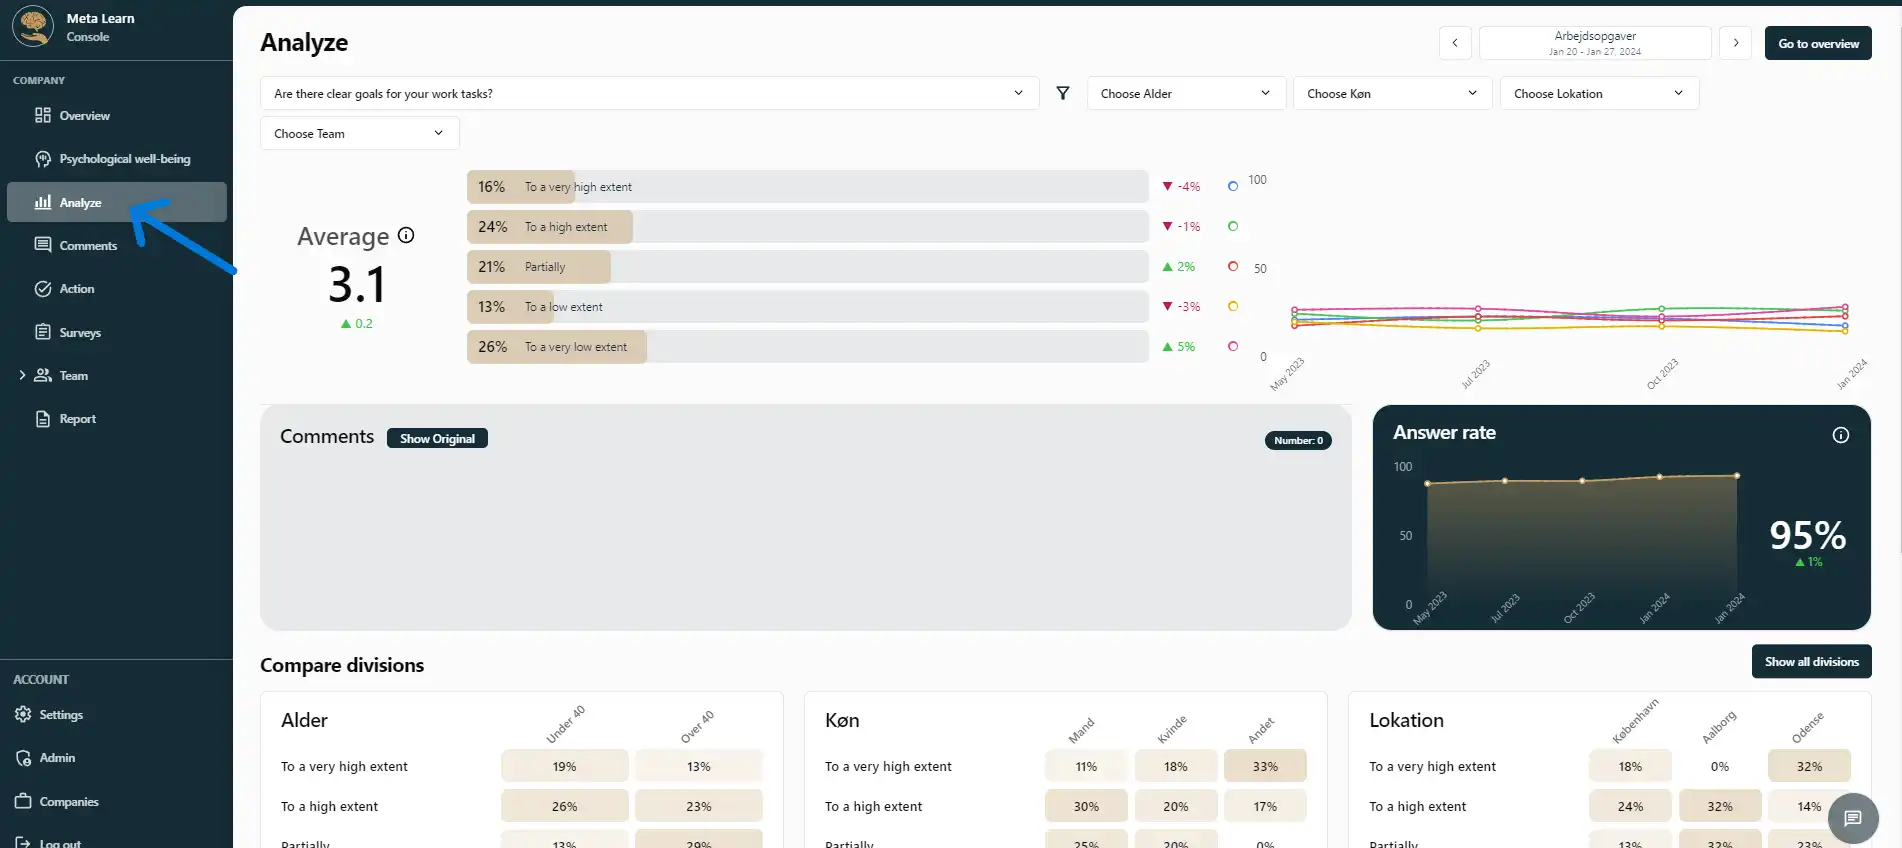Toggle green series circle for high extent
1902x848 pixels.
click(x=1233, y=226)
